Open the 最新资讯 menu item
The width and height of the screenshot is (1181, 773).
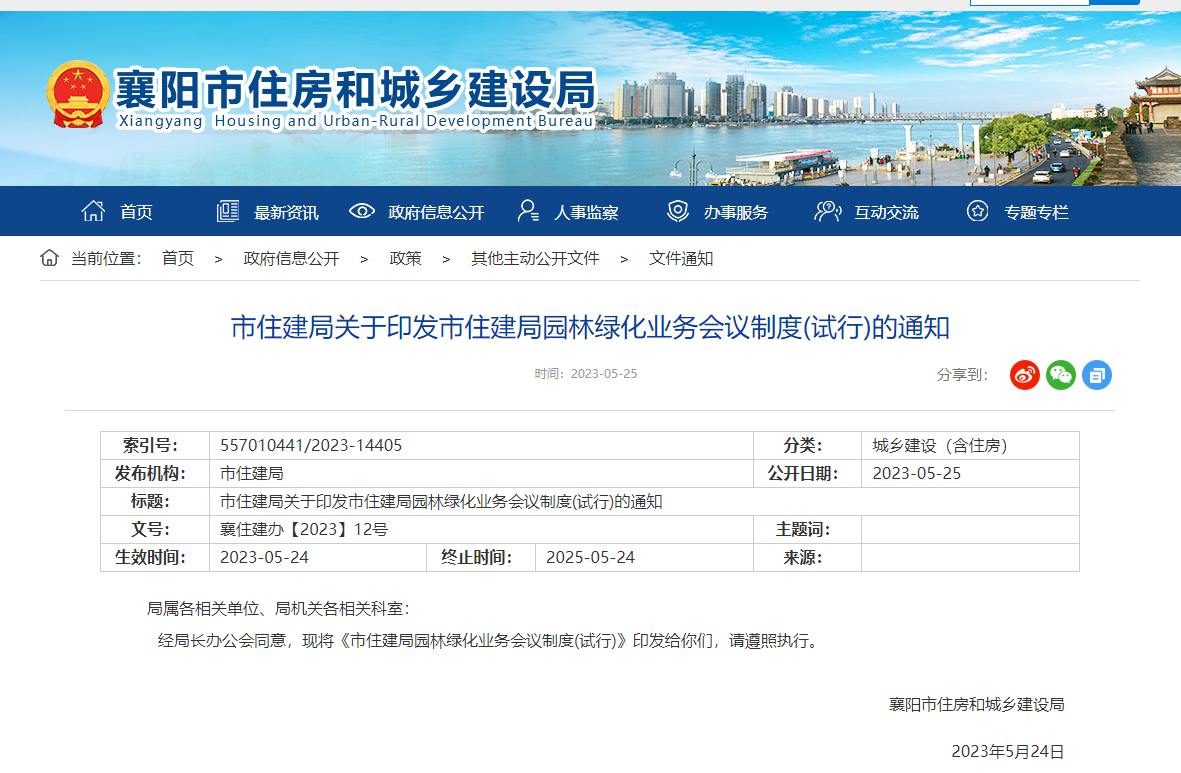tap(286, 212)
